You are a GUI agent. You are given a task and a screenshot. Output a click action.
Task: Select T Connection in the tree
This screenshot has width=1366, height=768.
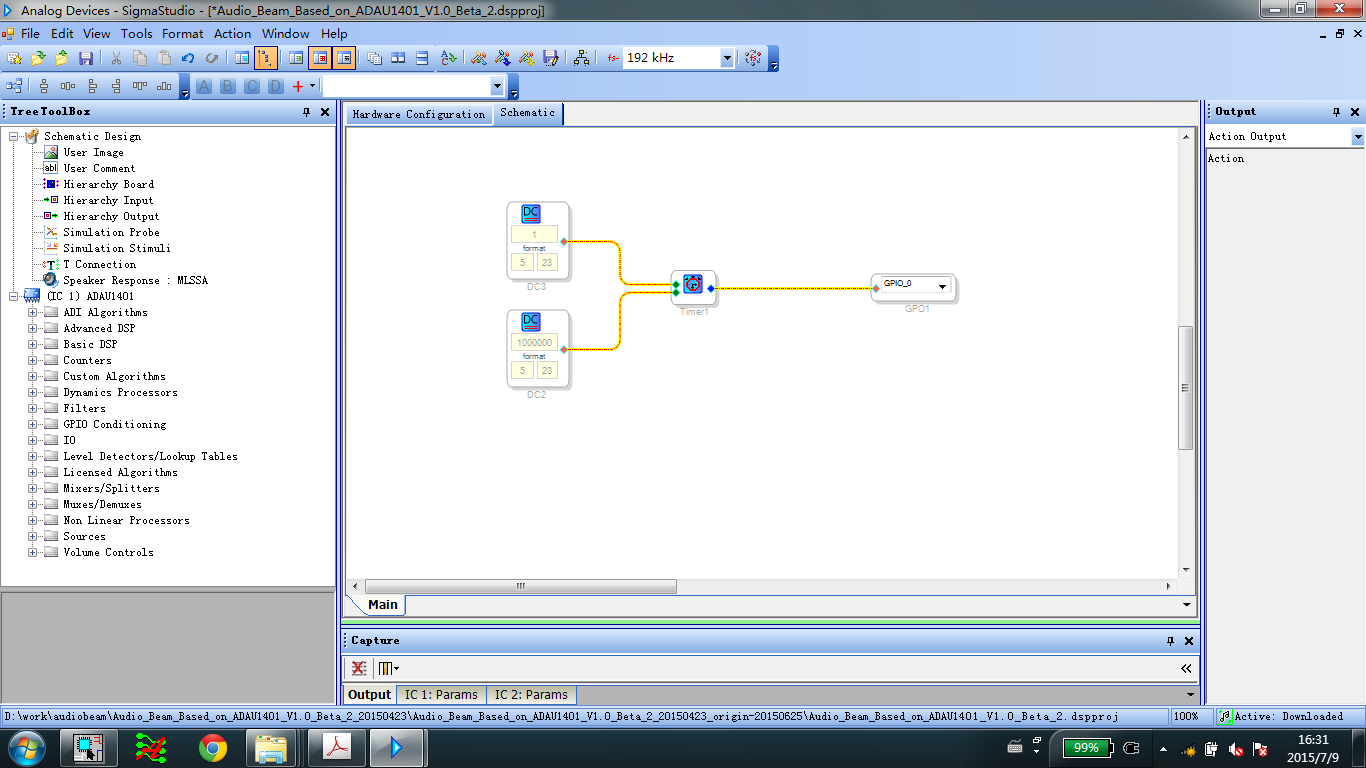[99, 264]
